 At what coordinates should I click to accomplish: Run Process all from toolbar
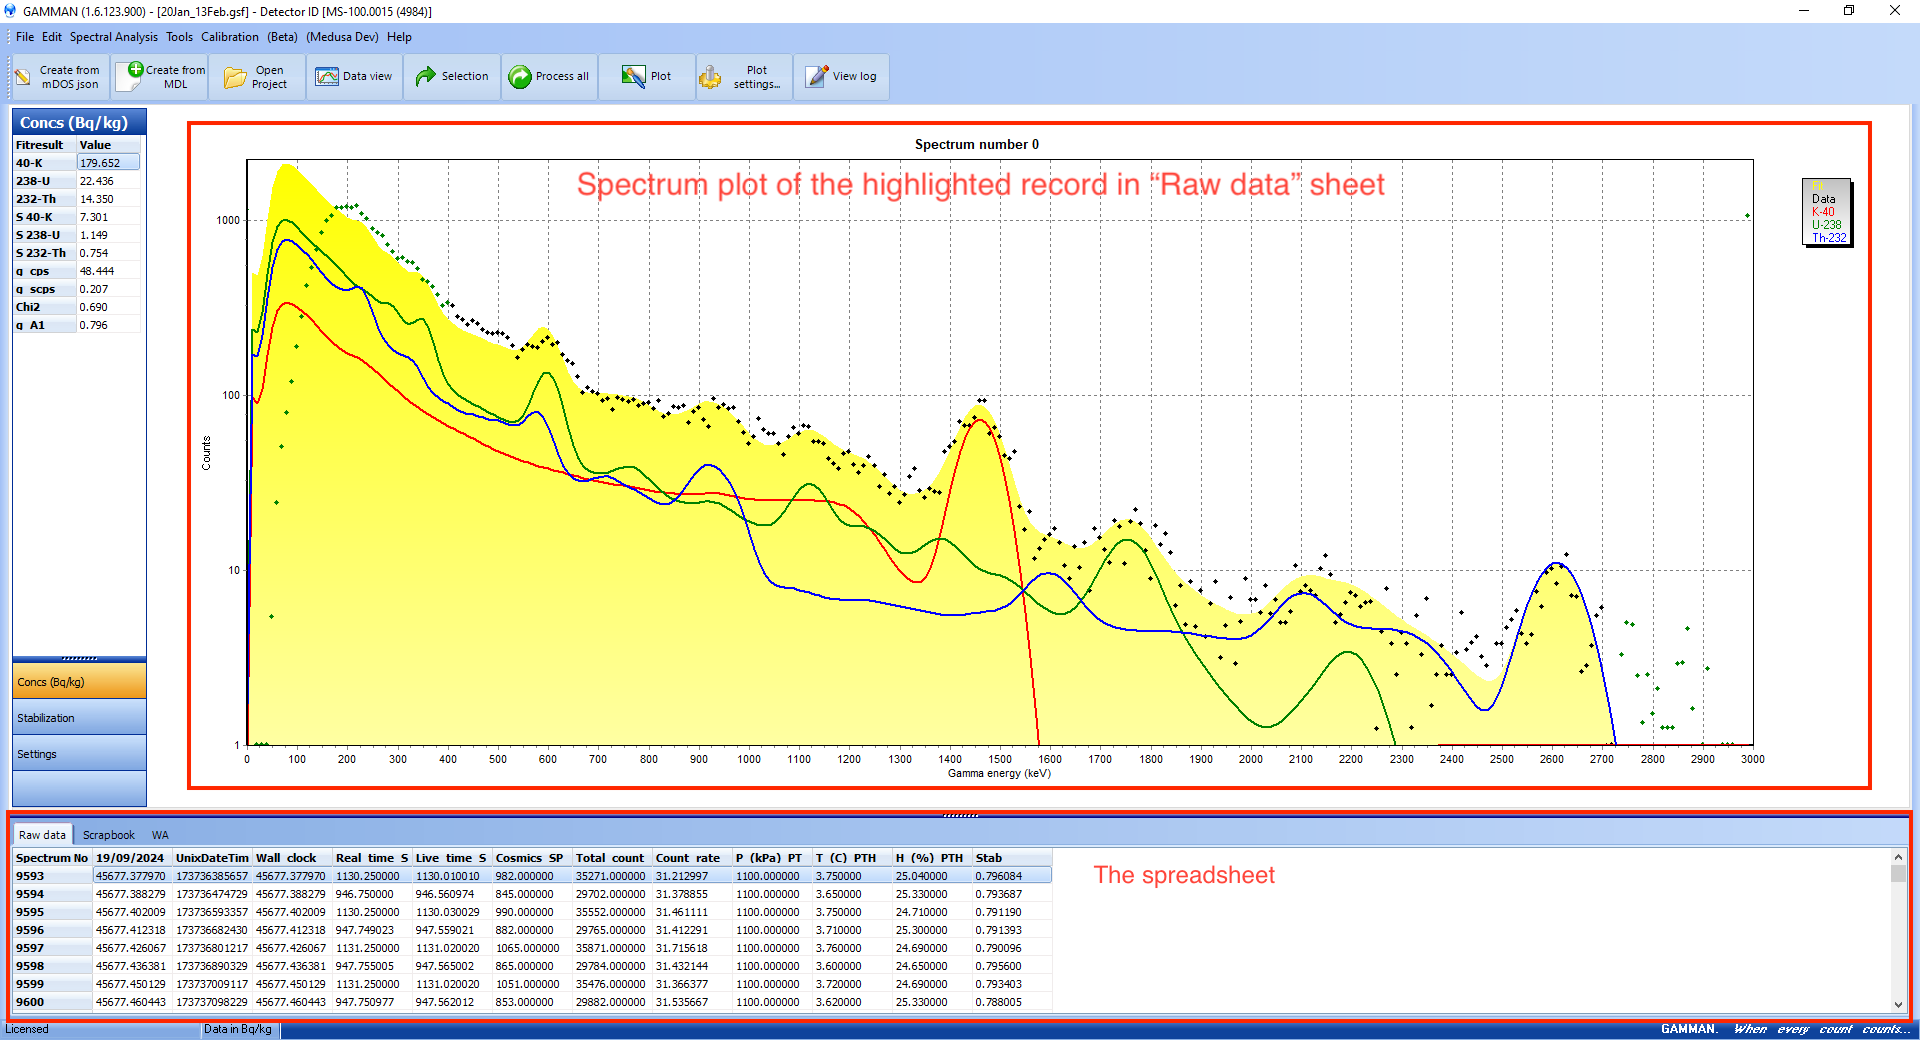click(x=520, y=77)
